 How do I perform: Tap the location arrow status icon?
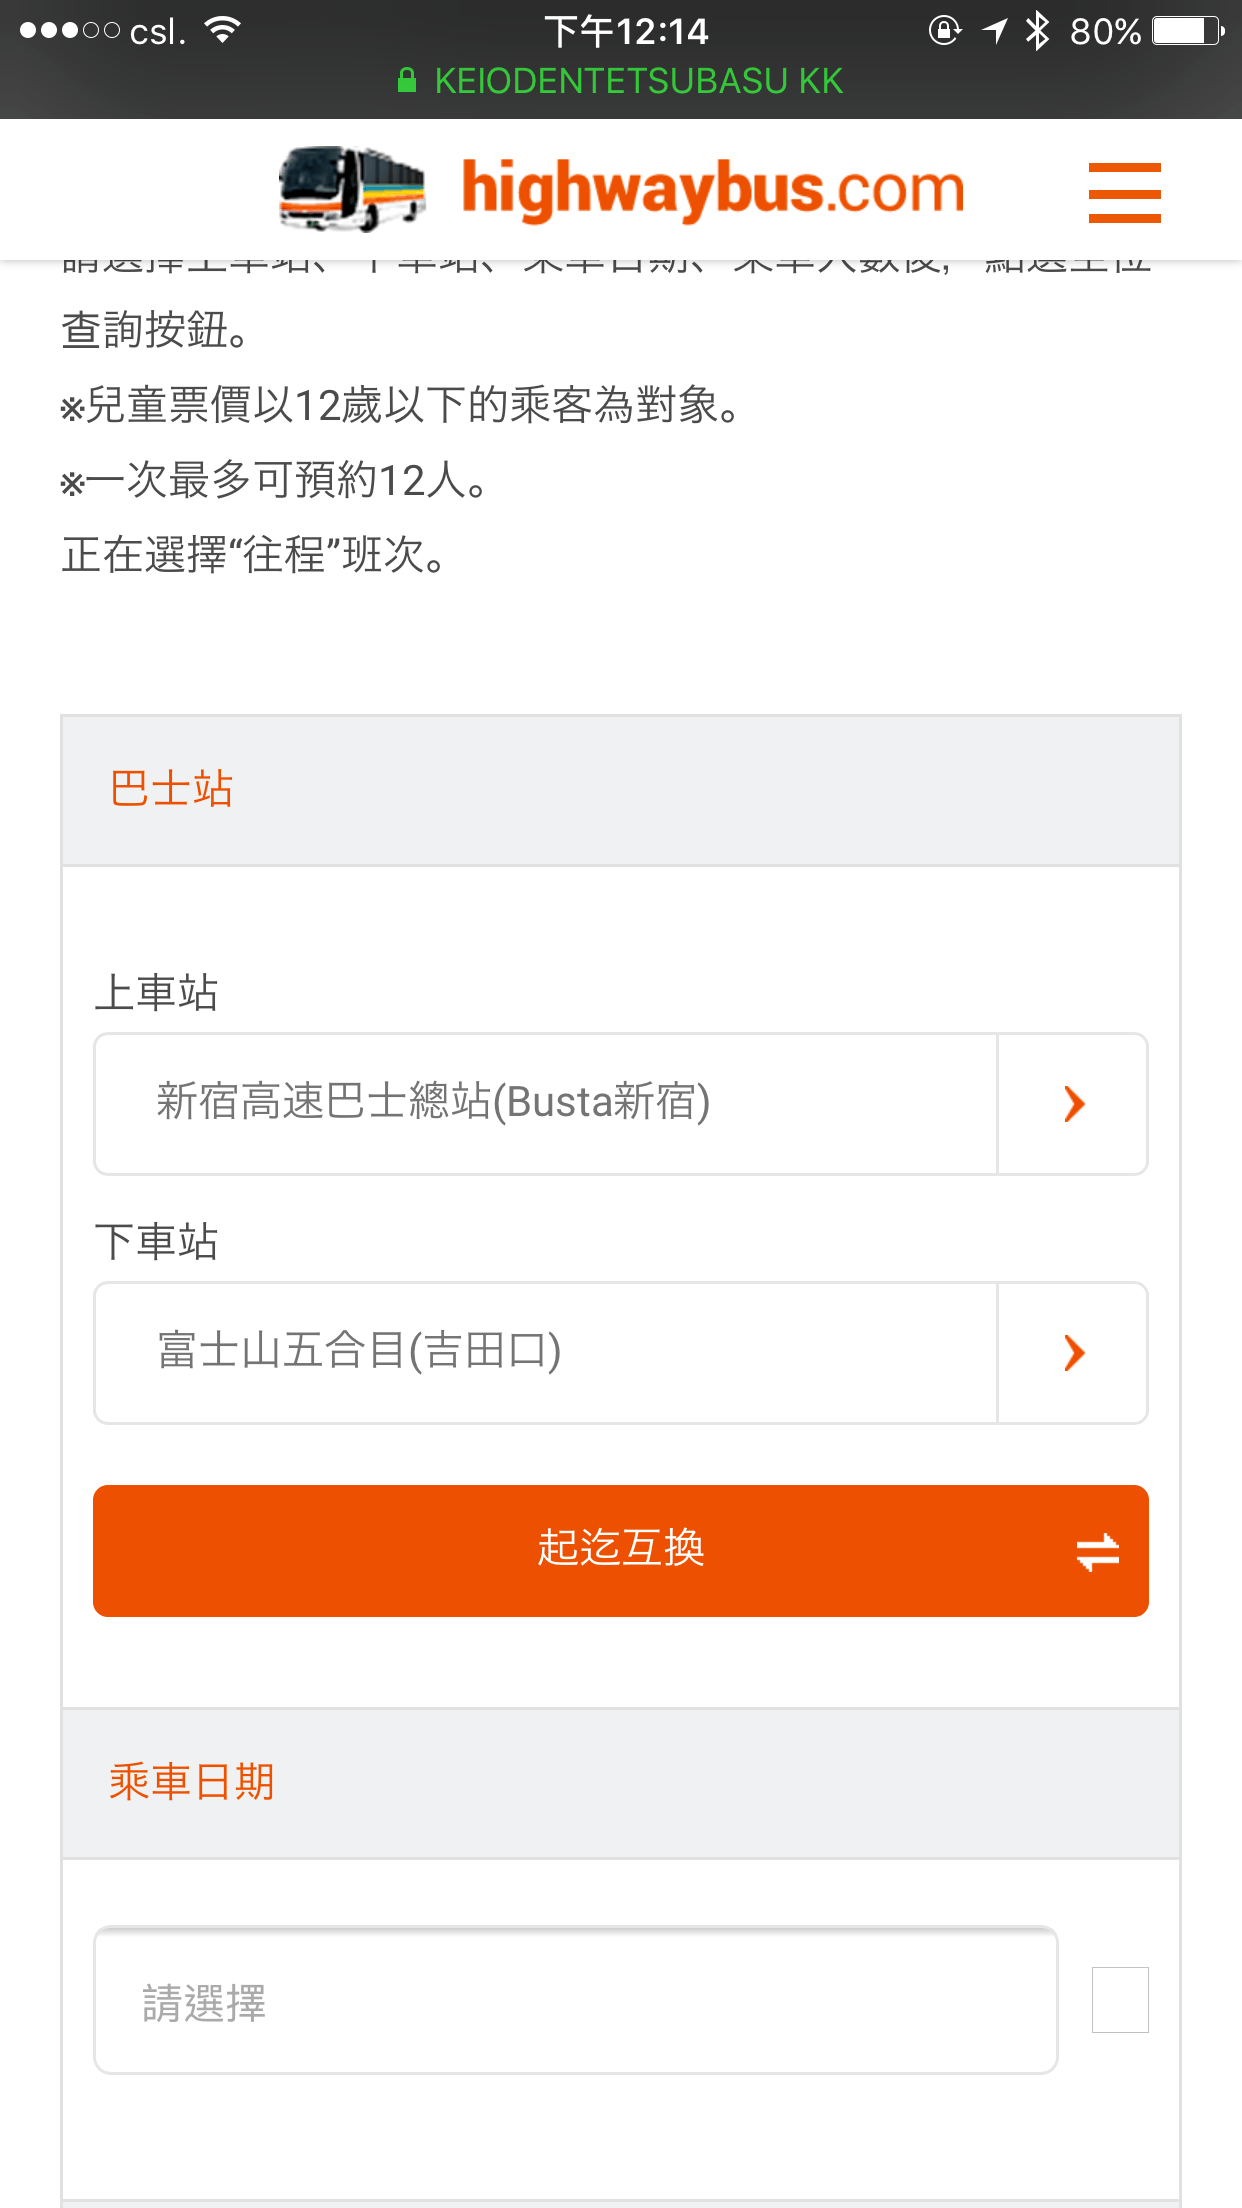[x=994, y=30]
